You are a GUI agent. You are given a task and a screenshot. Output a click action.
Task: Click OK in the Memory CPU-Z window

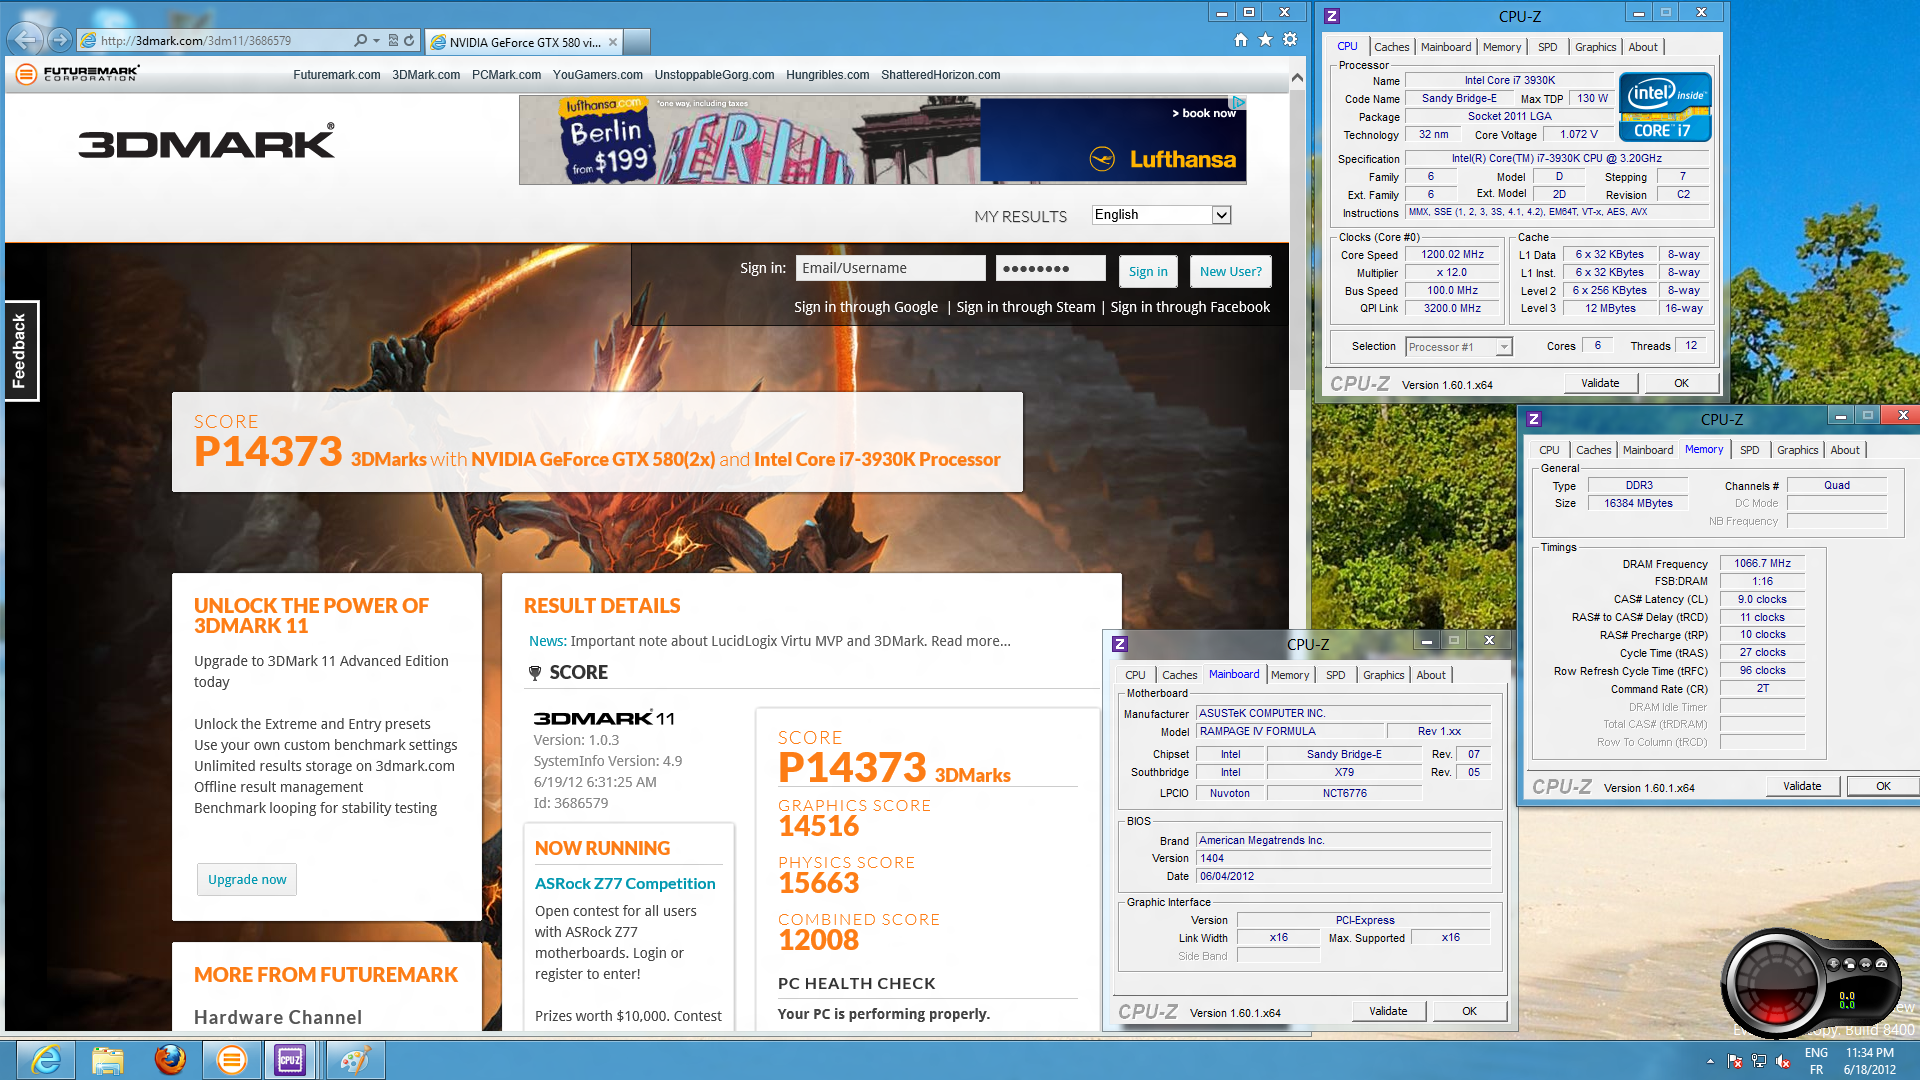click(x=1883, y=786)
